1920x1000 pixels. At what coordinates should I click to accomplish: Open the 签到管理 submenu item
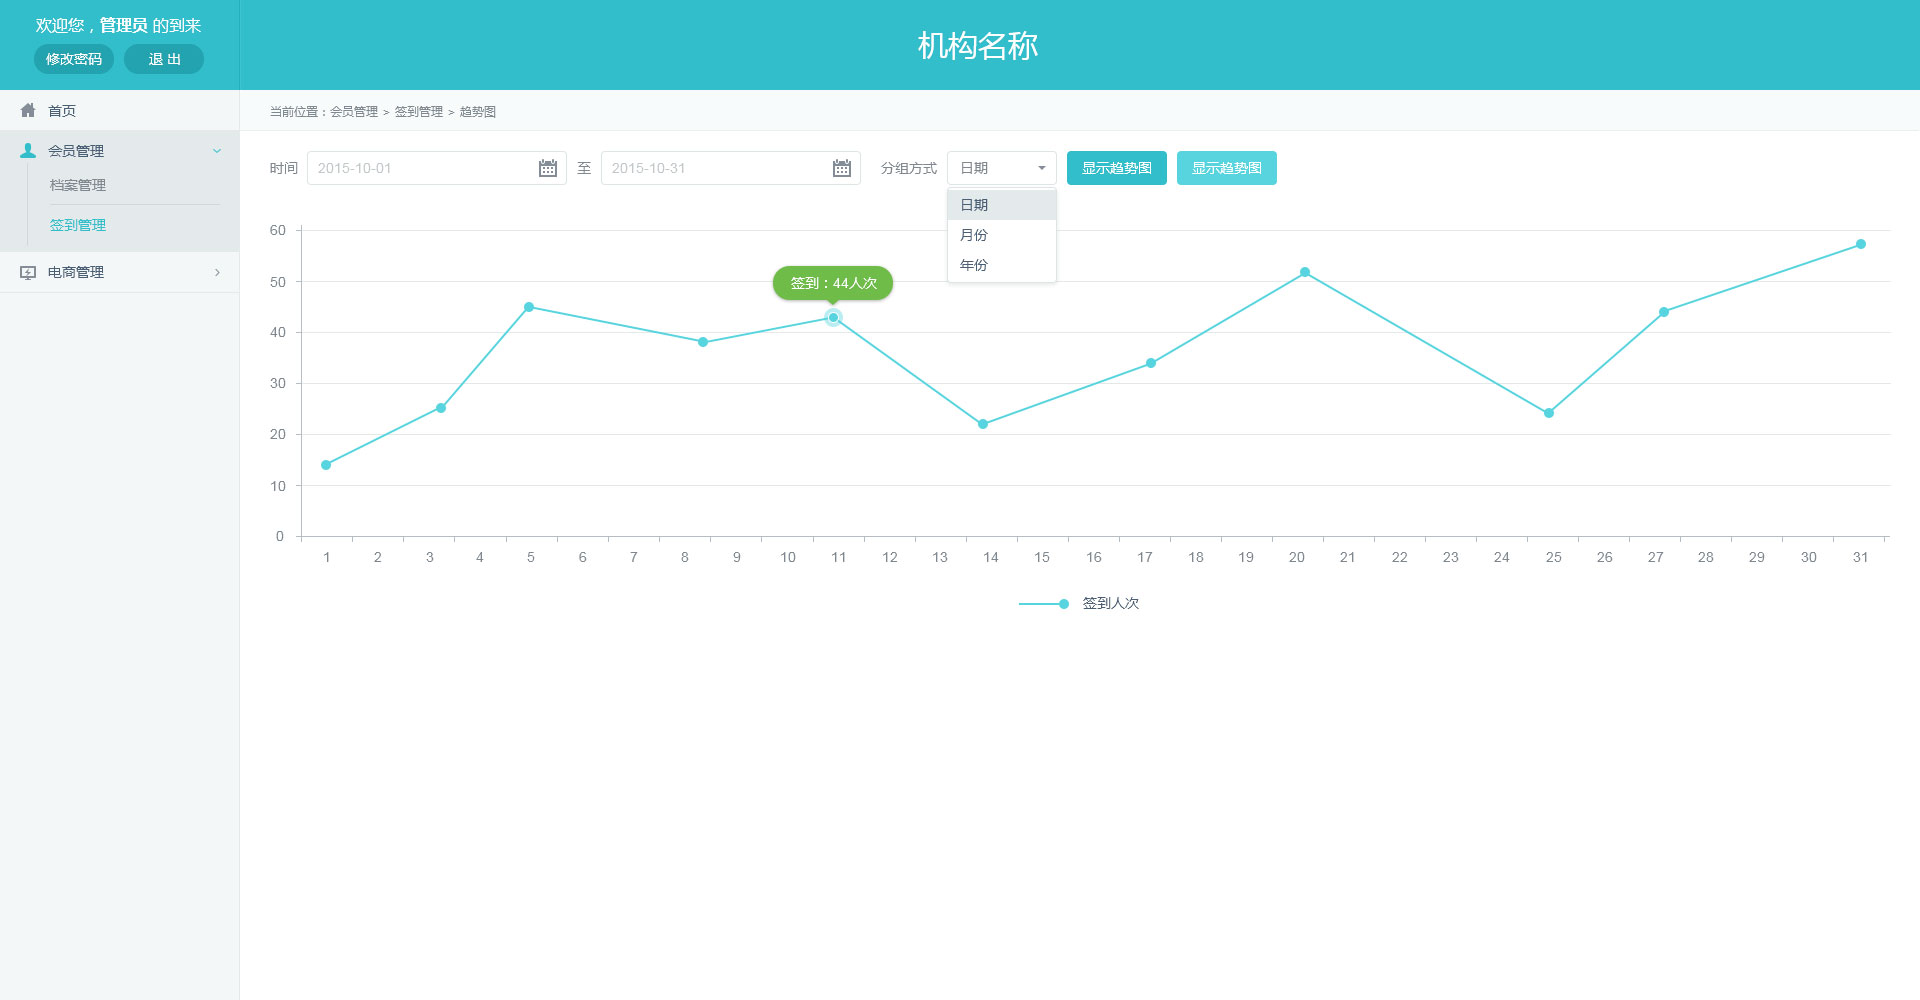coord(78,225)
